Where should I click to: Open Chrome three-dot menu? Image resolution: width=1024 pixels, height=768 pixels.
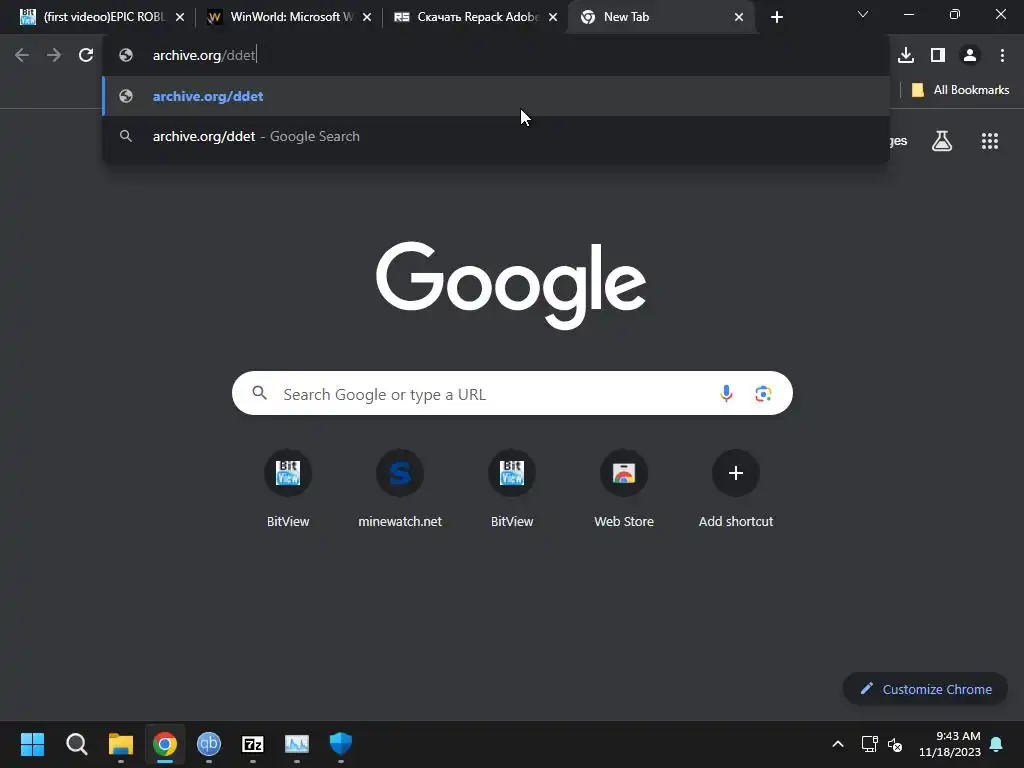[x=1002, y=56]
